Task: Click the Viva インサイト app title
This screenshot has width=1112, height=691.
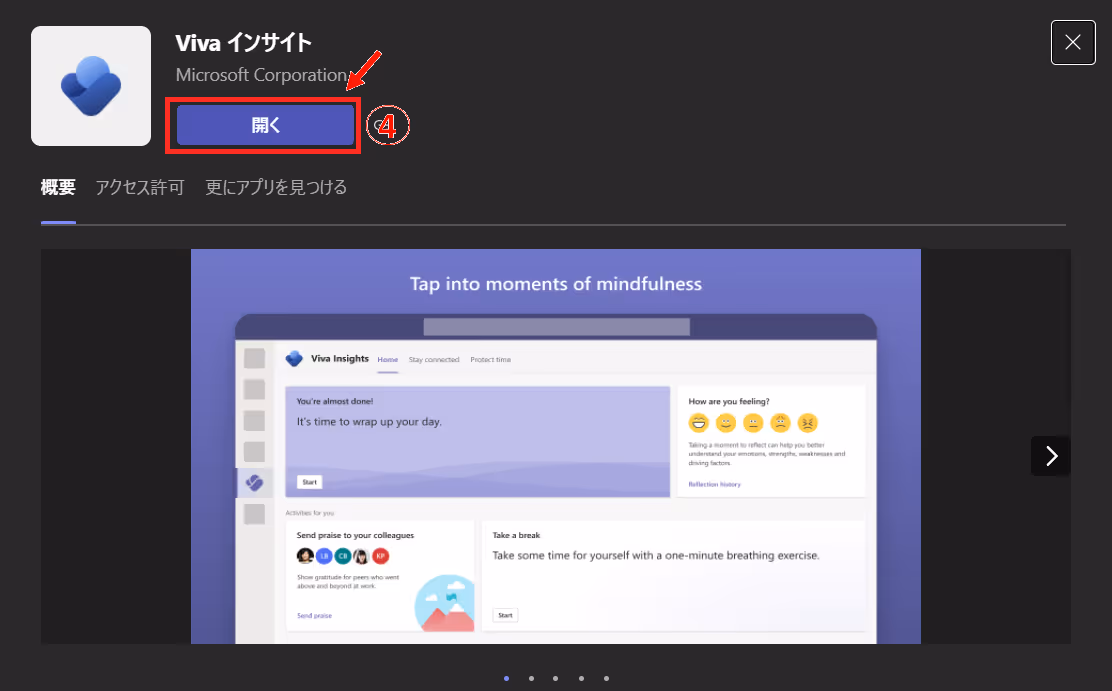Action: tap(243, 43)
